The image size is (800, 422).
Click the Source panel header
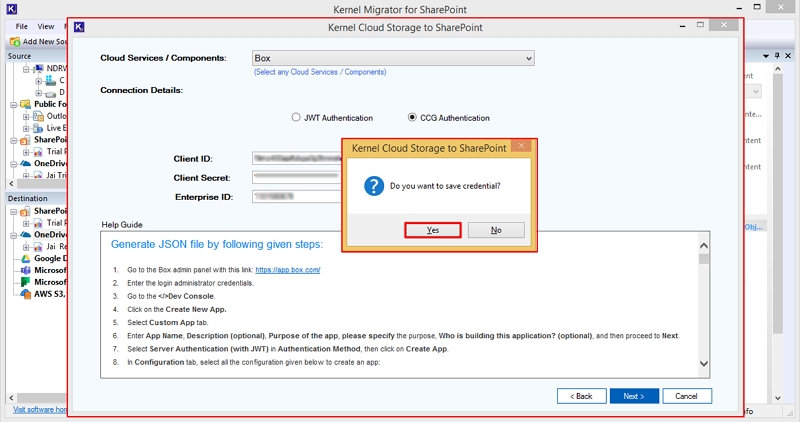tap(36, 56)
